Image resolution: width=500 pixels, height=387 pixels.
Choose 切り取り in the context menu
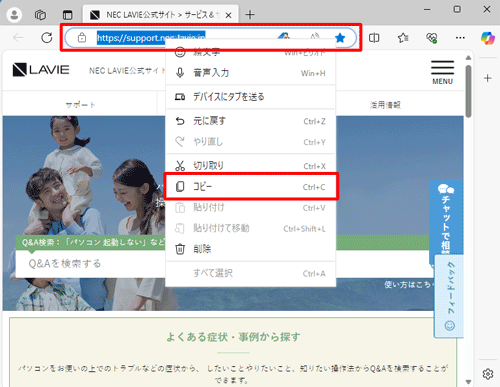250,166
